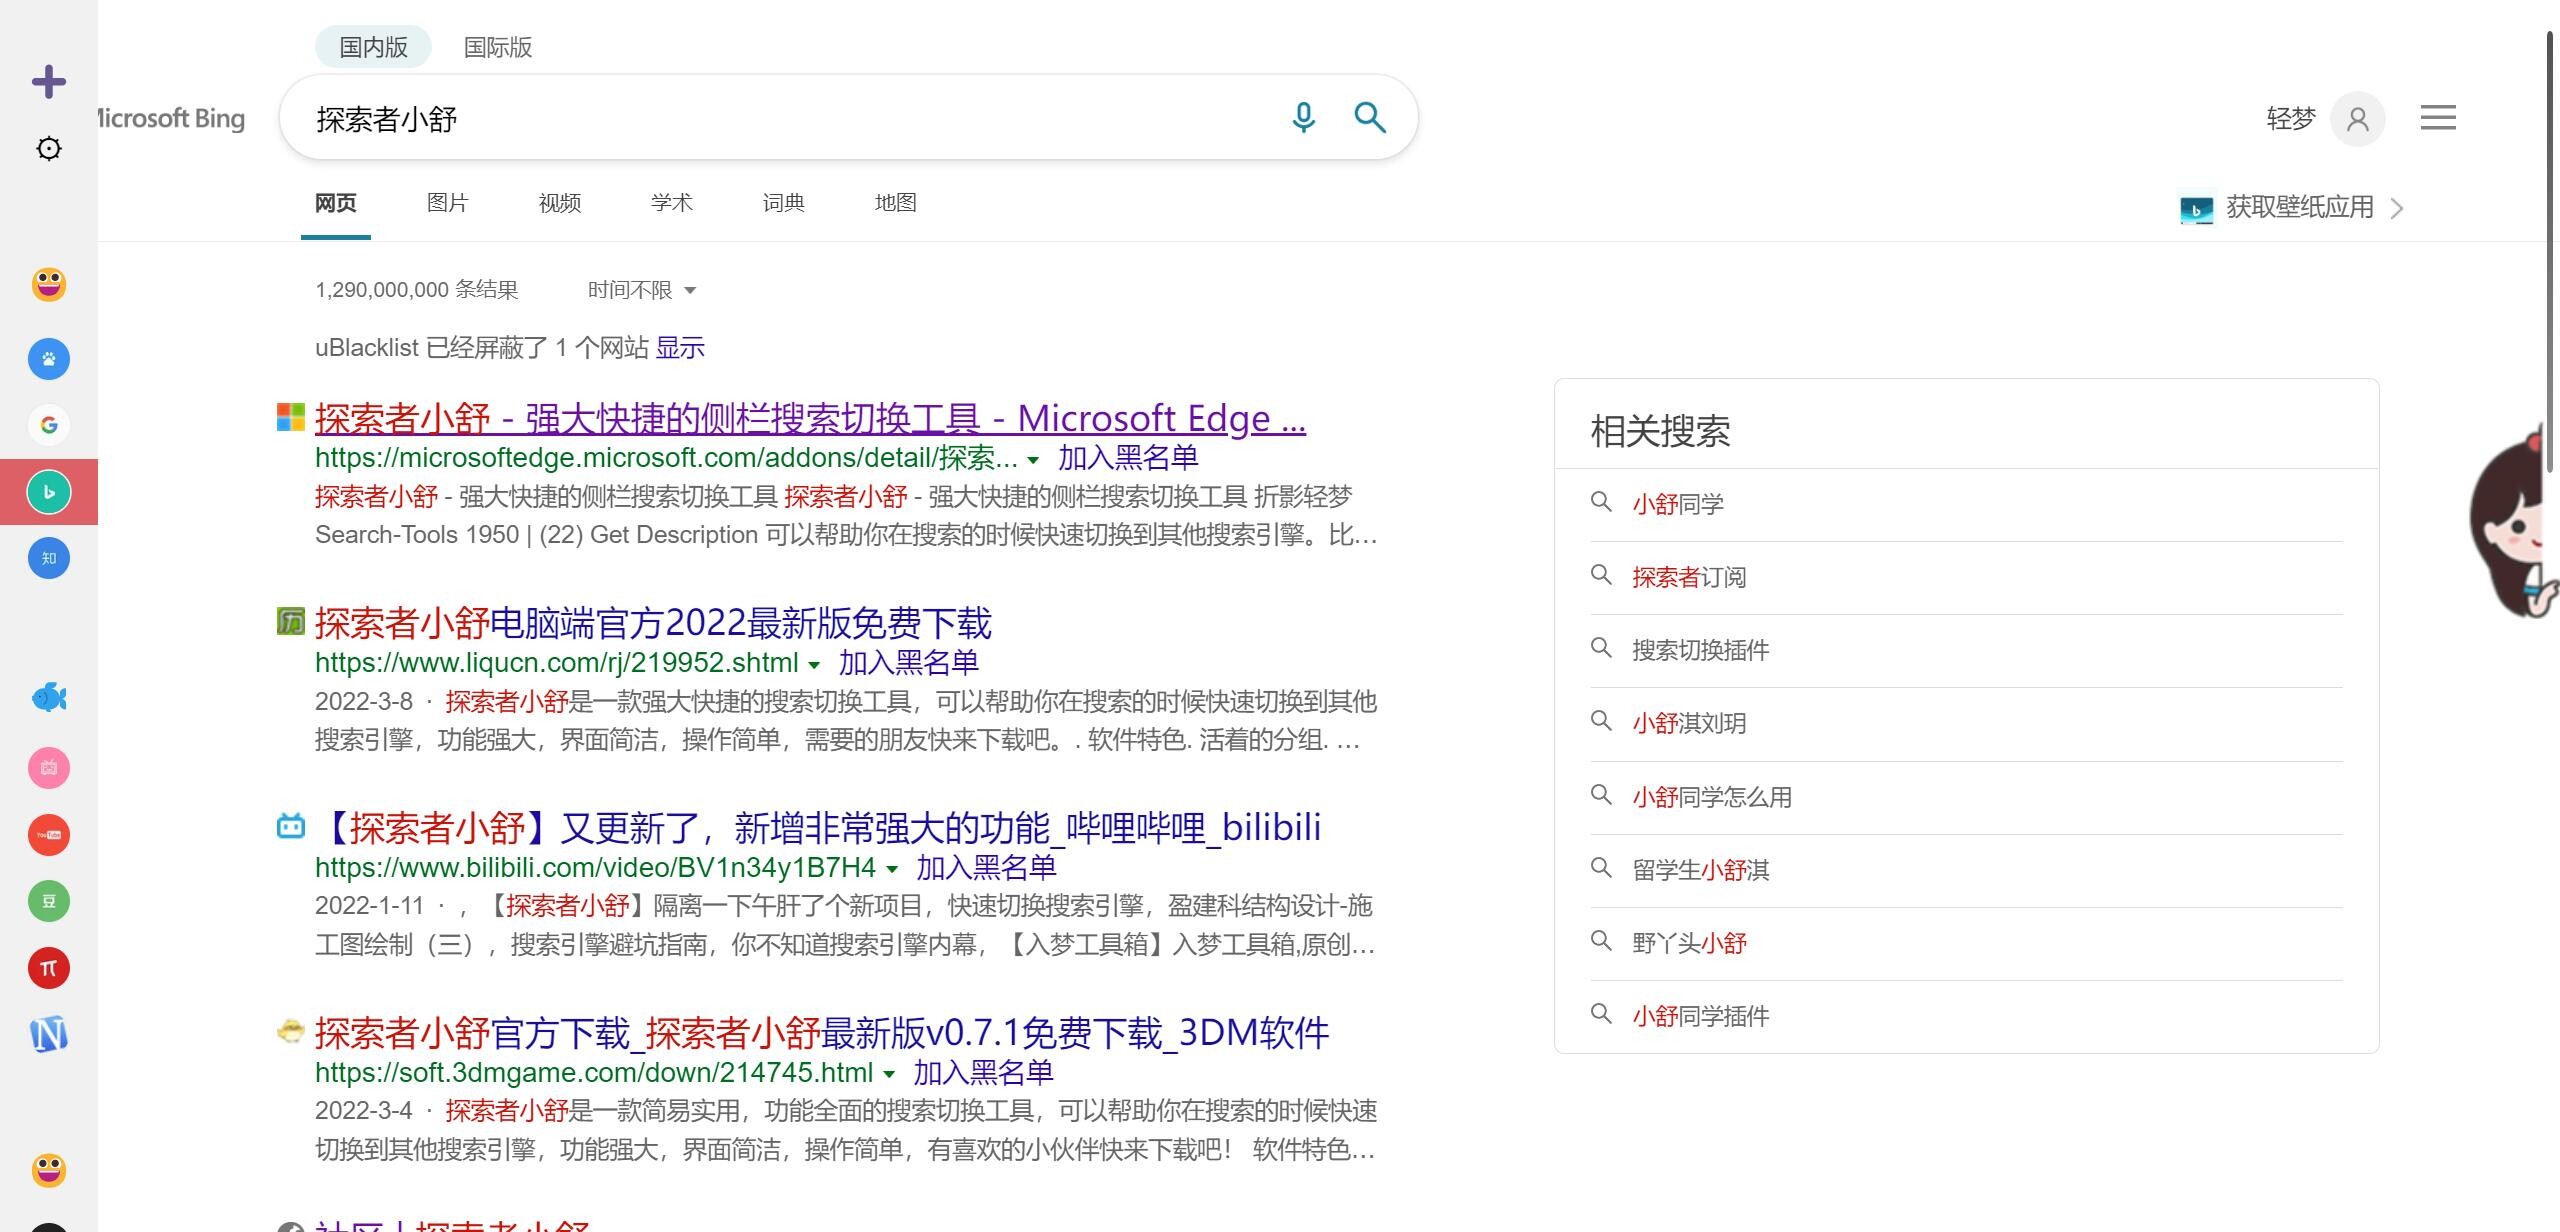Switch to red YouTube icon in sidebar

[x=49, y=835]
